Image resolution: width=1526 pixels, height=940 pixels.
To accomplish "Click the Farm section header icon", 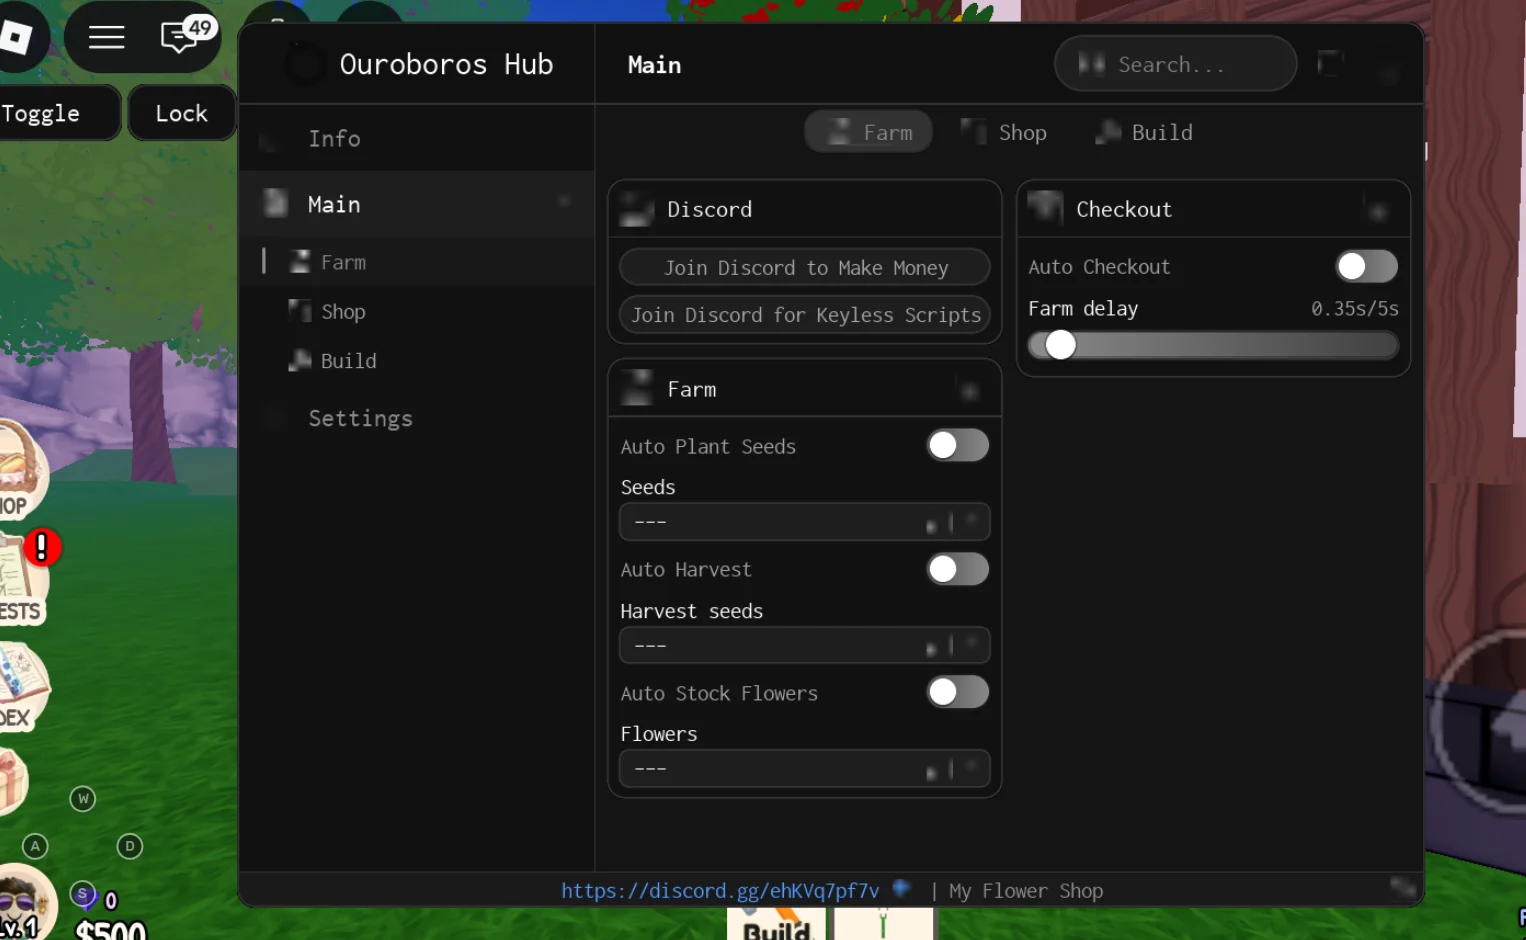I will pyautogui.click(x=636, y=389).
